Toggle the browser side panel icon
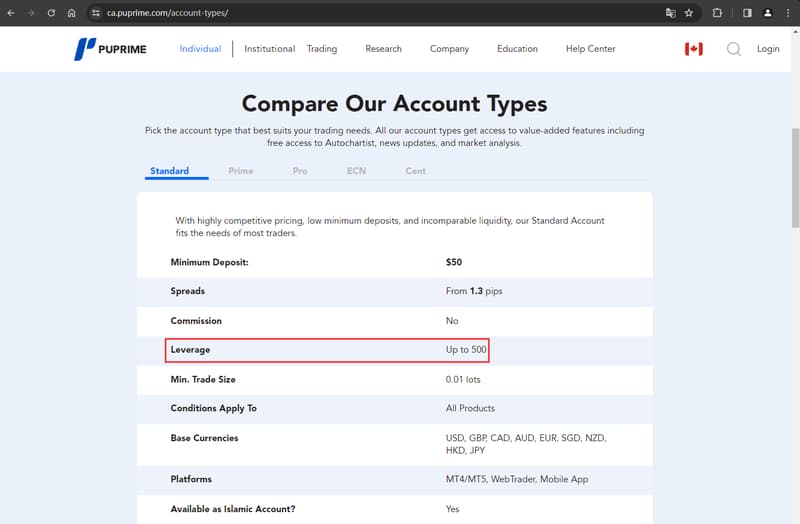 click(747, 13)
